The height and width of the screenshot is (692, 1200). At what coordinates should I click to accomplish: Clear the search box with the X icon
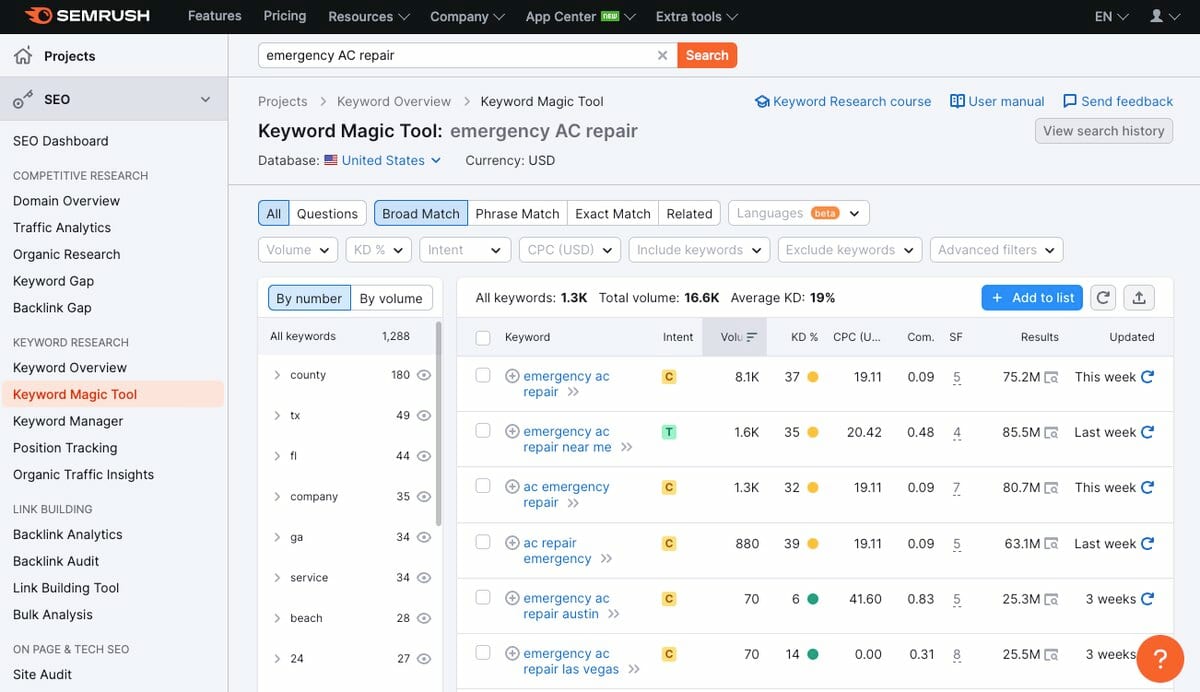point(662,56)
